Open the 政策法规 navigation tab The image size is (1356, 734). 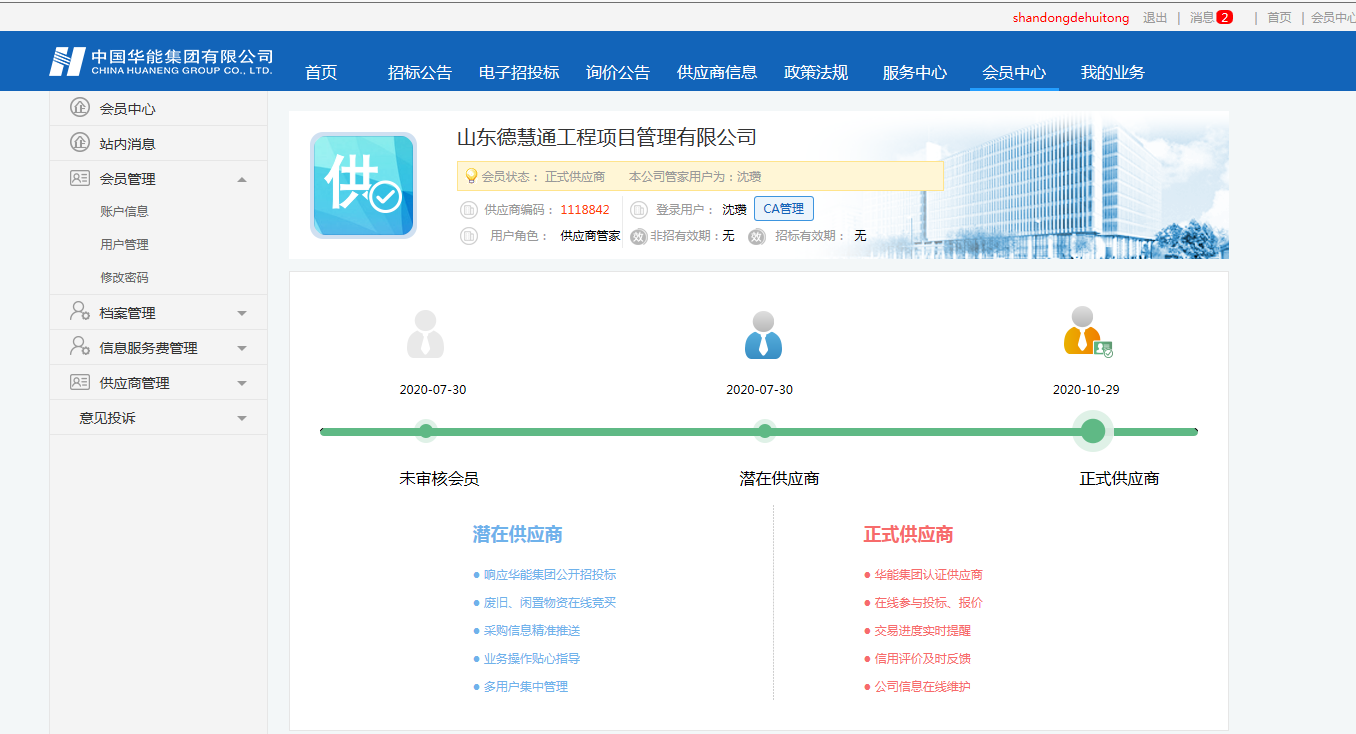(x=816, y=72)
